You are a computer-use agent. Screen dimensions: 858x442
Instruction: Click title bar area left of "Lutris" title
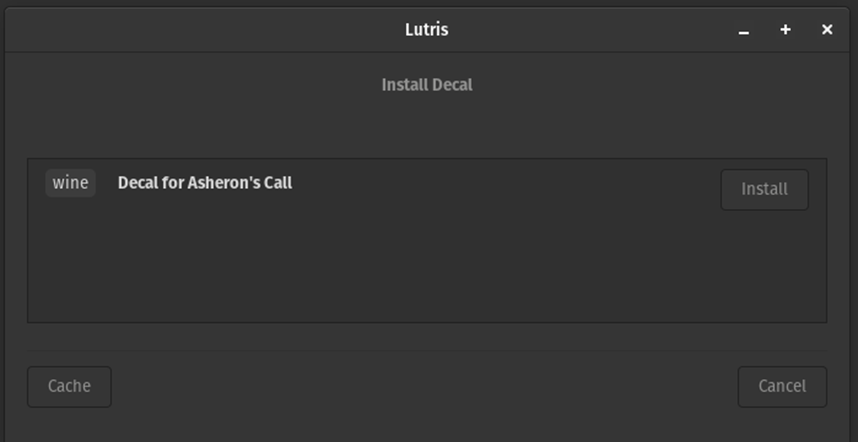[x=200, y=29]
